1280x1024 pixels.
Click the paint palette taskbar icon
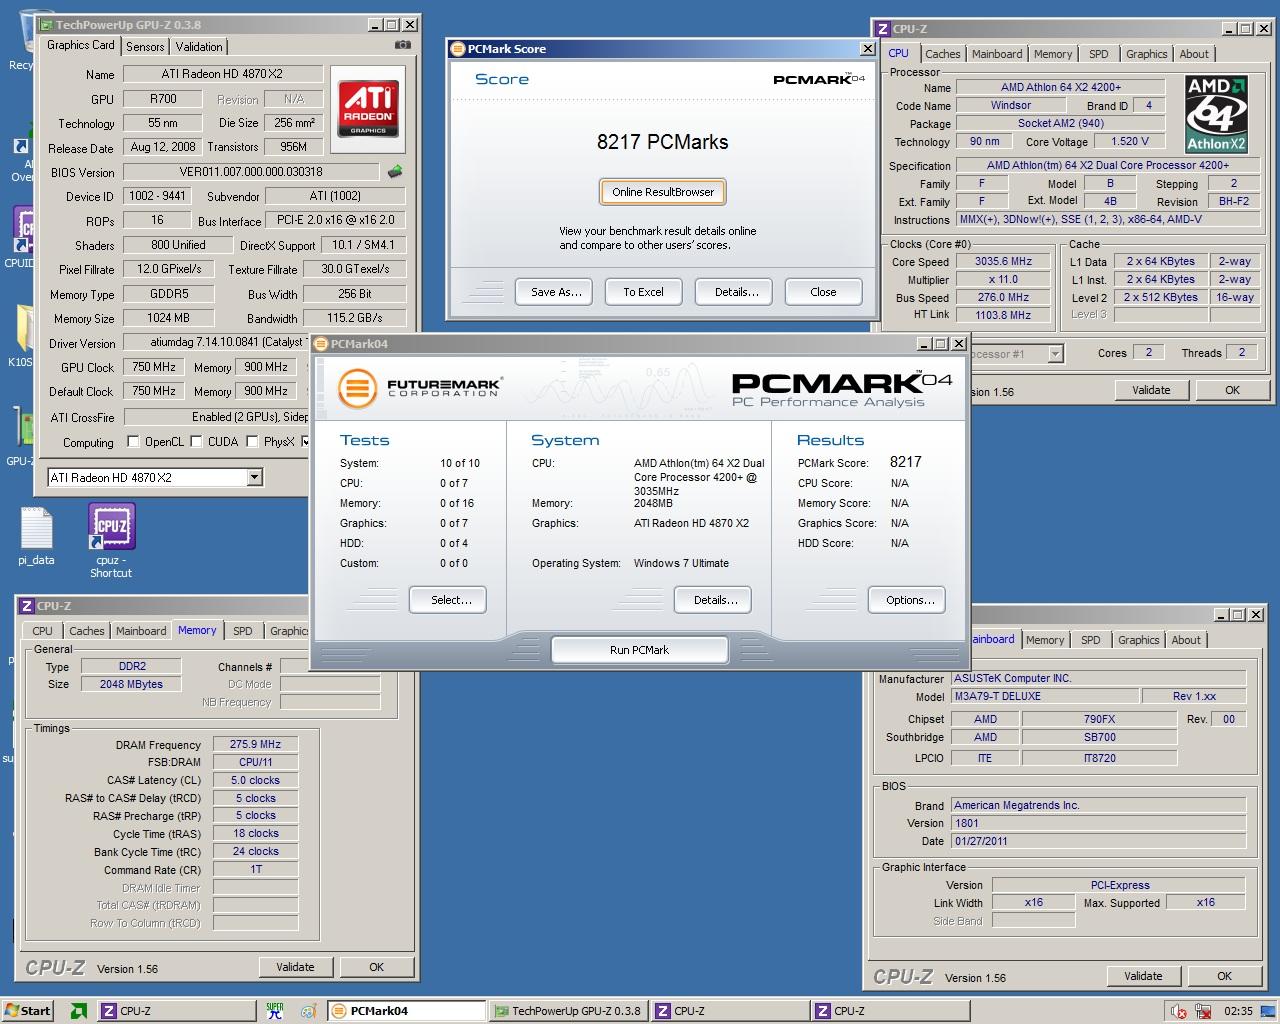click(x=308, y=1011)
